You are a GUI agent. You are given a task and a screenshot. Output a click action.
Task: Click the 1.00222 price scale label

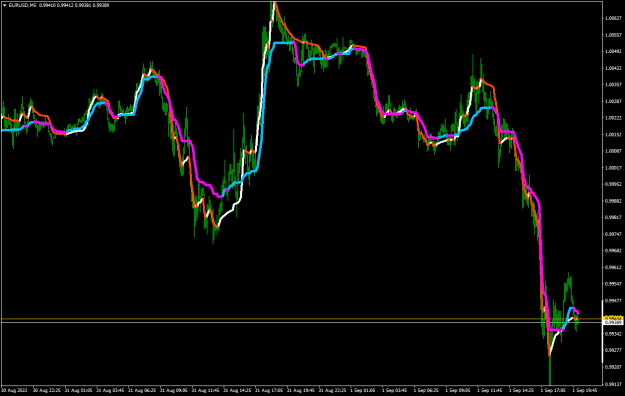(613, 118)
